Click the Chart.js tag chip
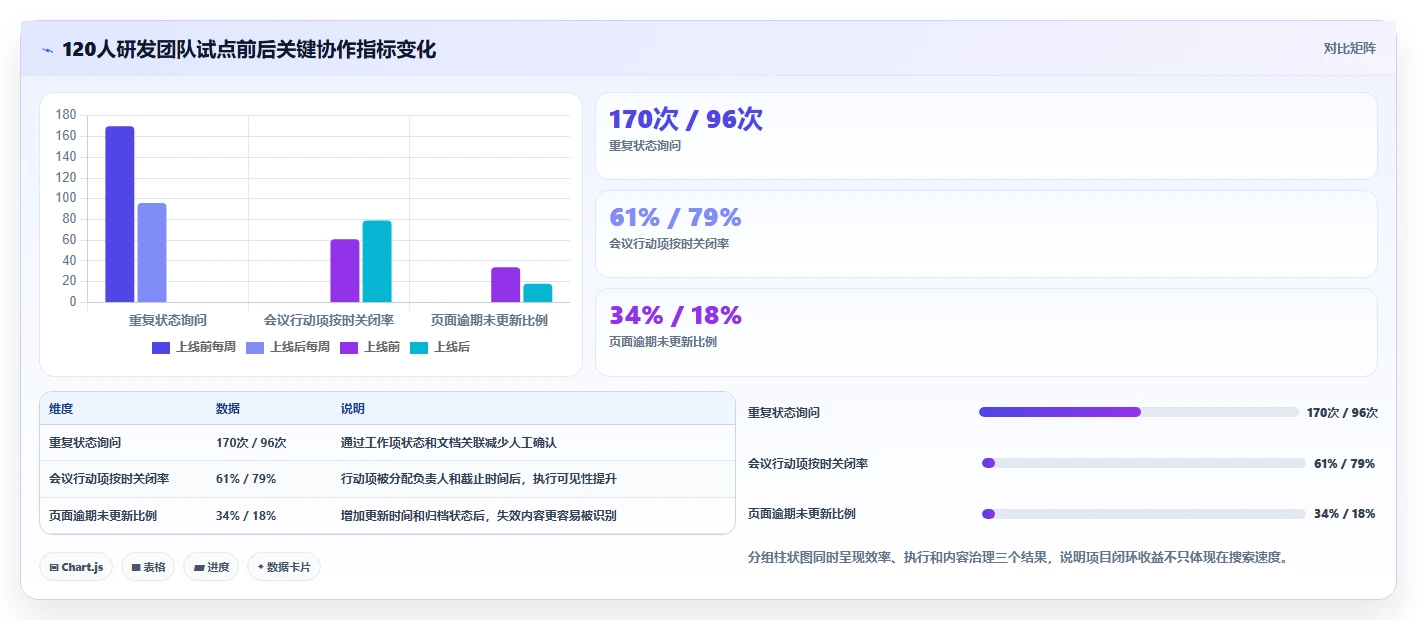Viewport: 1417px width, 620px height. click(76, 567)
